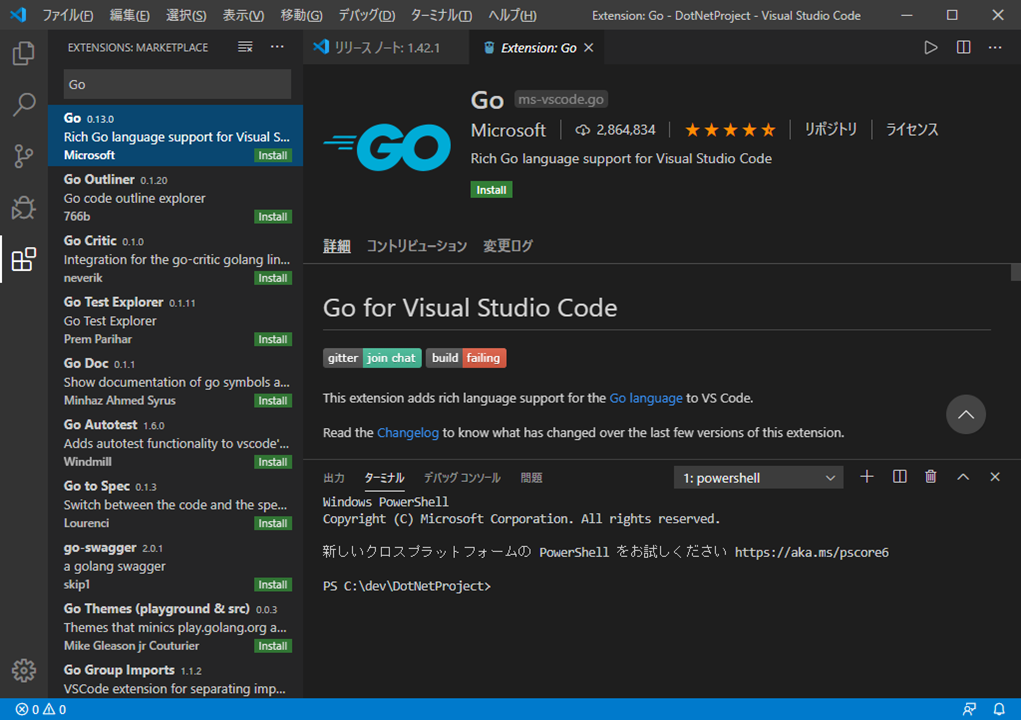Click the gitter join chat badge

click(372, 358)
